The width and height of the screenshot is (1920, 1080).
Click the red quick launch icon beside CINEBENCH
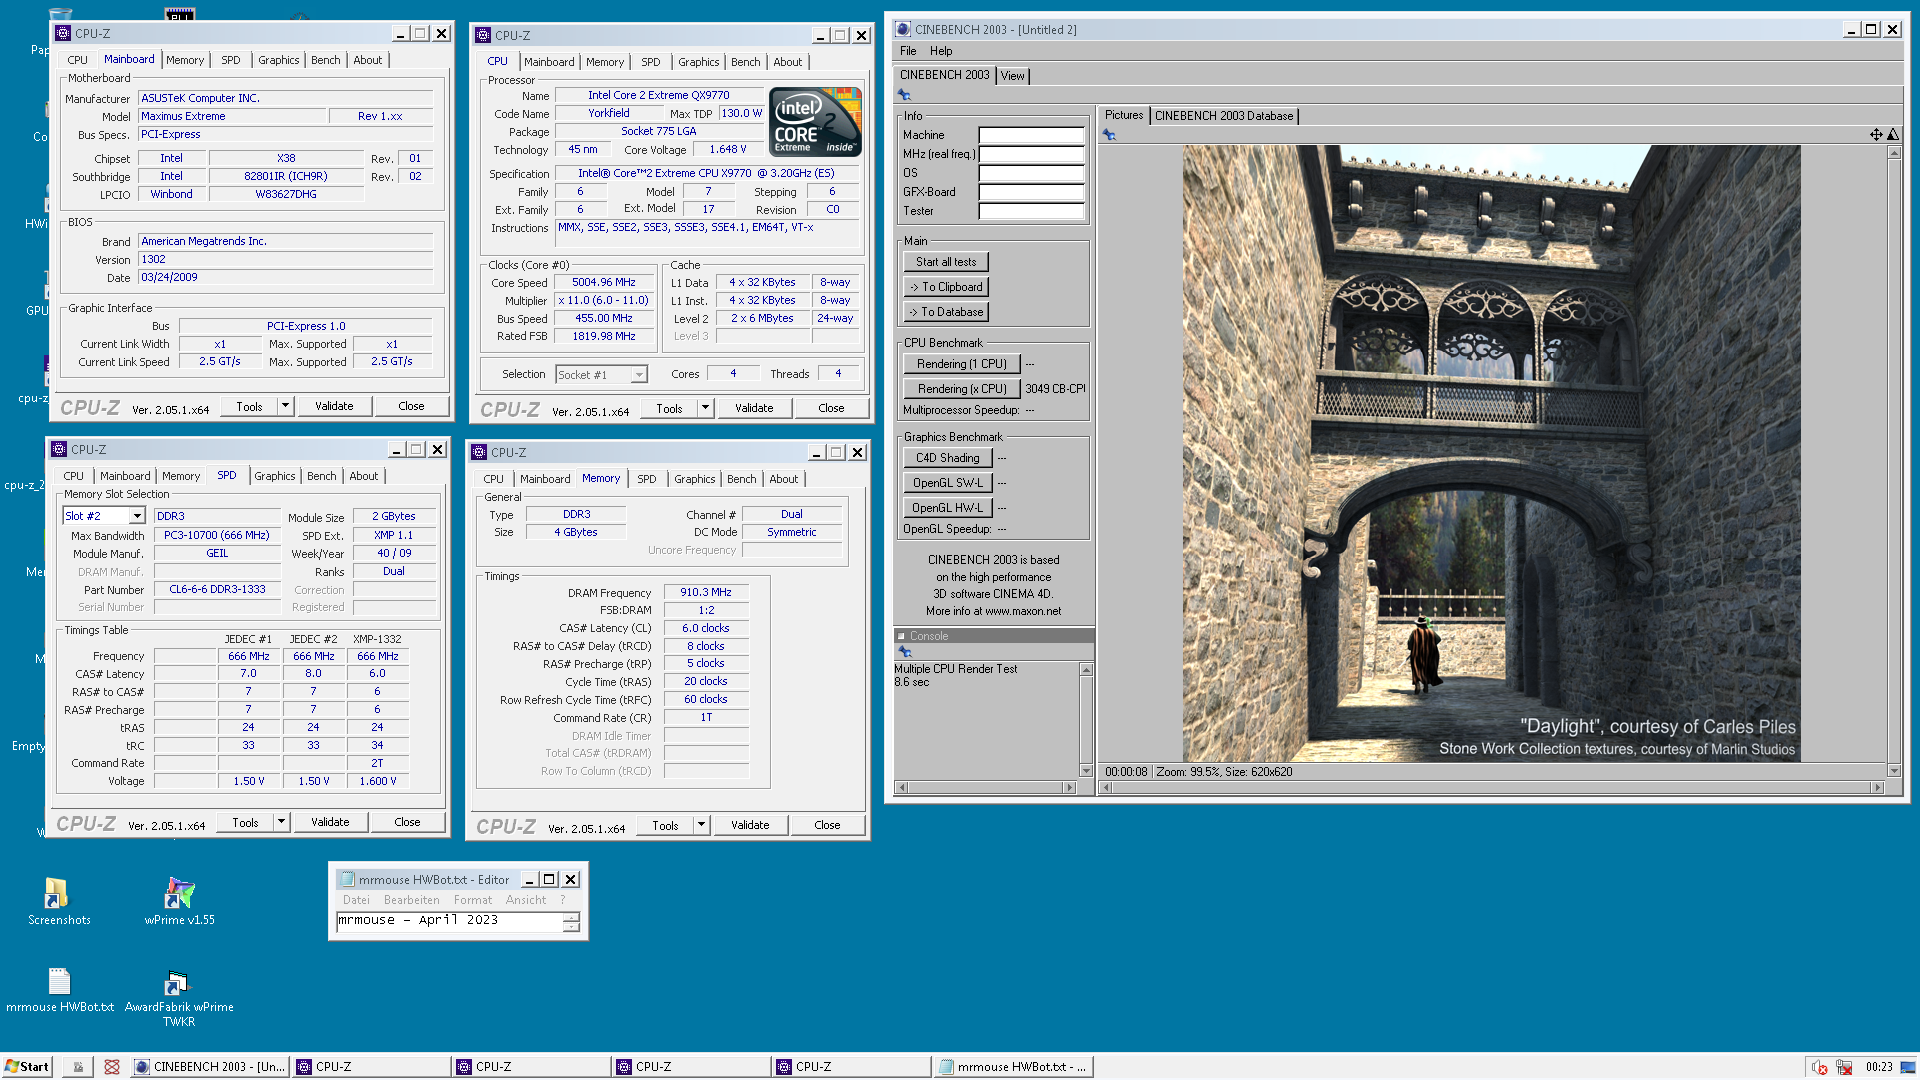point(112,1067)
